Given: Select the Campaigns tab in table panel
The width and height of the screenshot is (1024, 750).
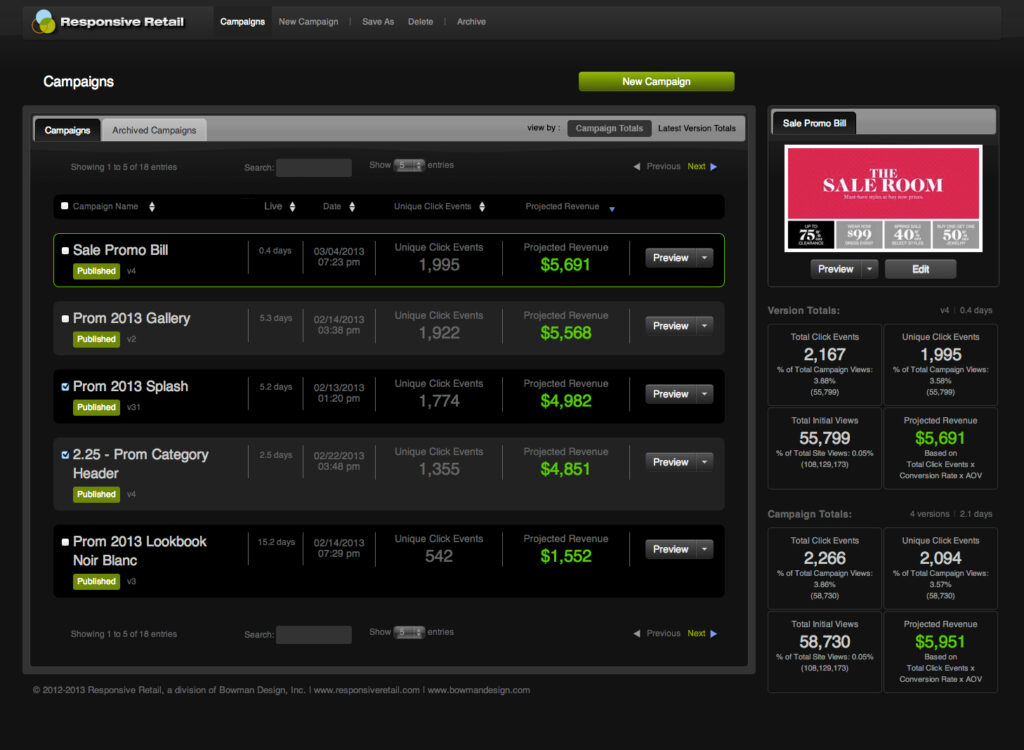Looking at the screenshot, I should [x=67, y=130].
